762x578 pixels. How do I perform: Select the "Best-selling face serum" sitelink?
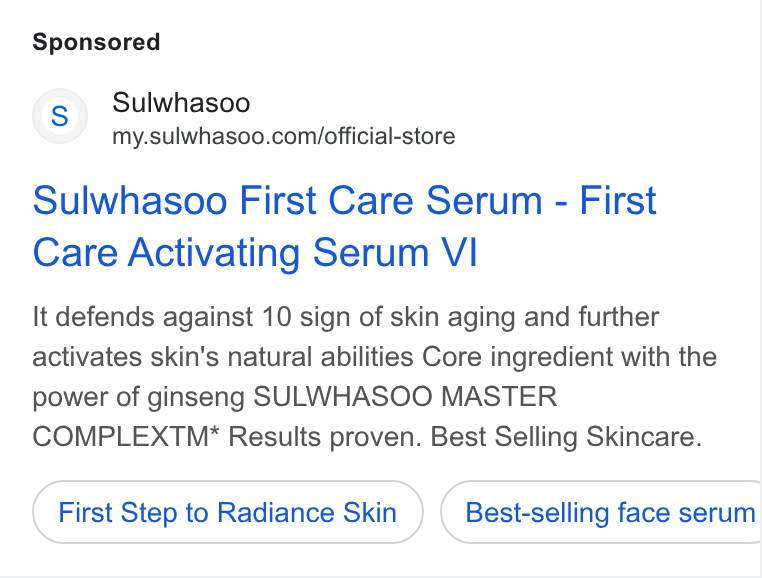tap(601, 512)
